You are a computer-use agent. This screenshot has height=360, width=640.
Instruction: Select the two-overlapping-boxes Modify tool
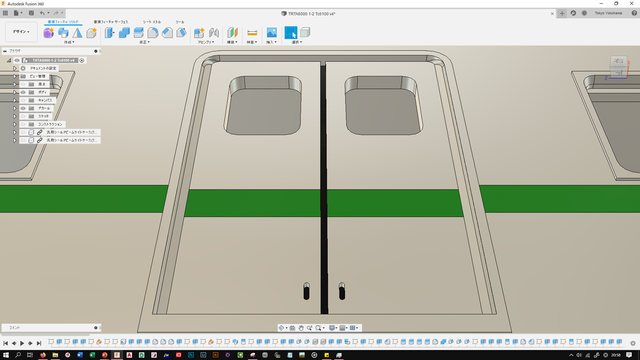(124, 33)
